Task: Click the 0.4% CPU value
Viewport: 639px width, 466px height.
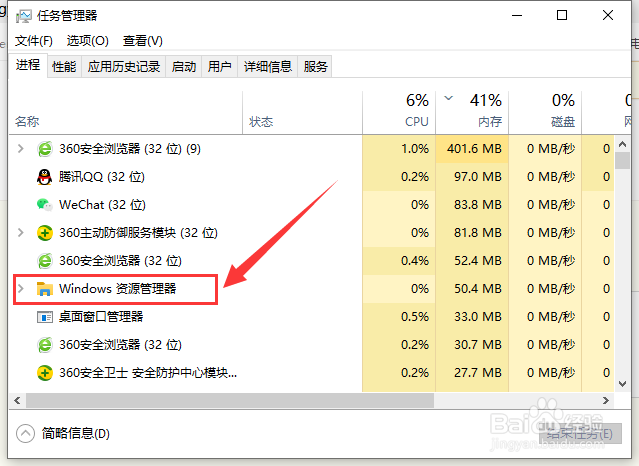Action: point(415,261)
